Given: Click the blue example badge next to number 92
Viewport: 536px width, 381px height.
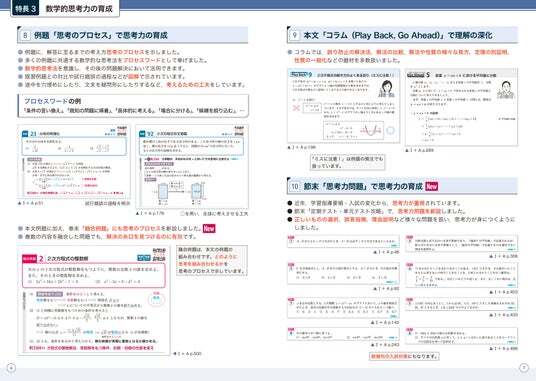Looking at the screenshot, I should 142,134.
